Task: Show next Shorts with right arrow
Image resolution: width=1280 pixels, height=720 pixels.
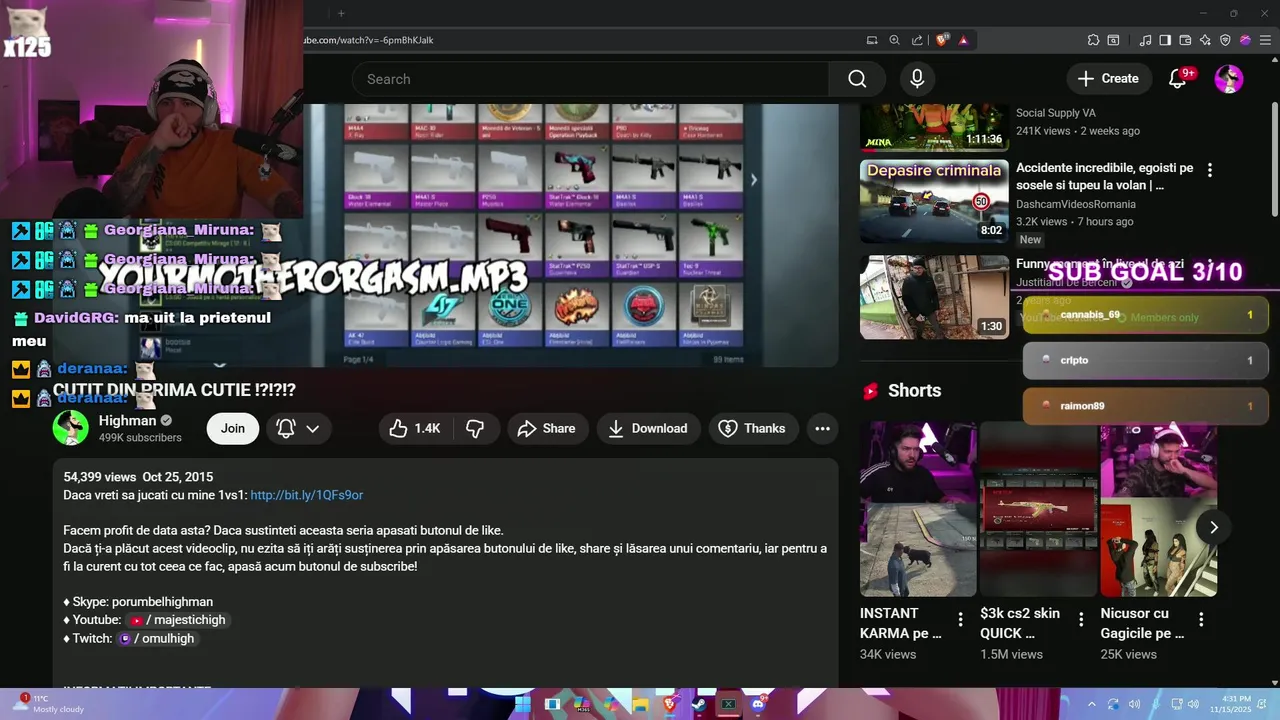Action: [x=1213, y=527]
